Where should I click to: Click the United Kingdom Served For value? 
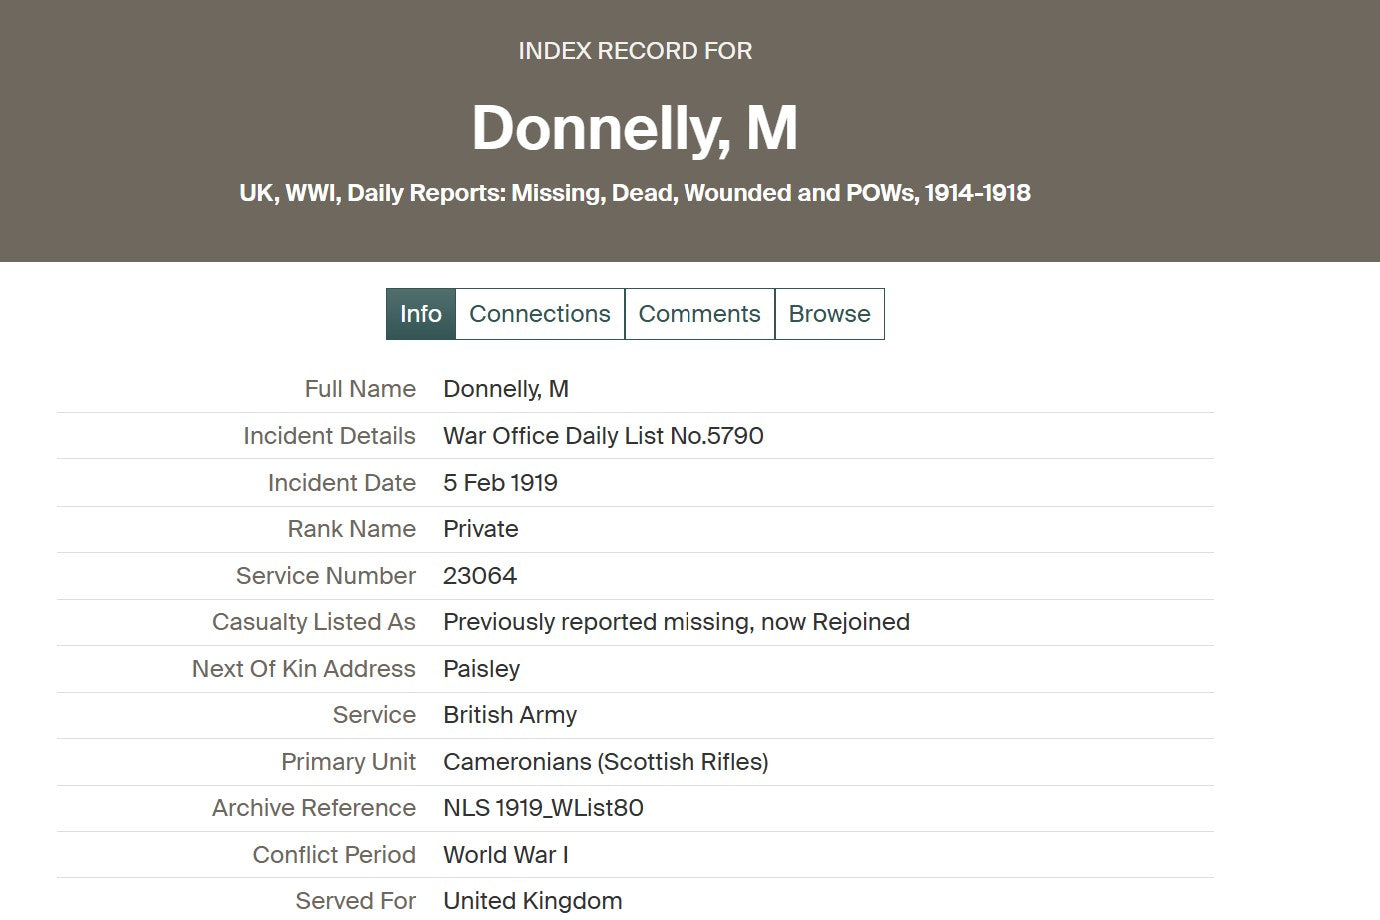tap(533, 901)
